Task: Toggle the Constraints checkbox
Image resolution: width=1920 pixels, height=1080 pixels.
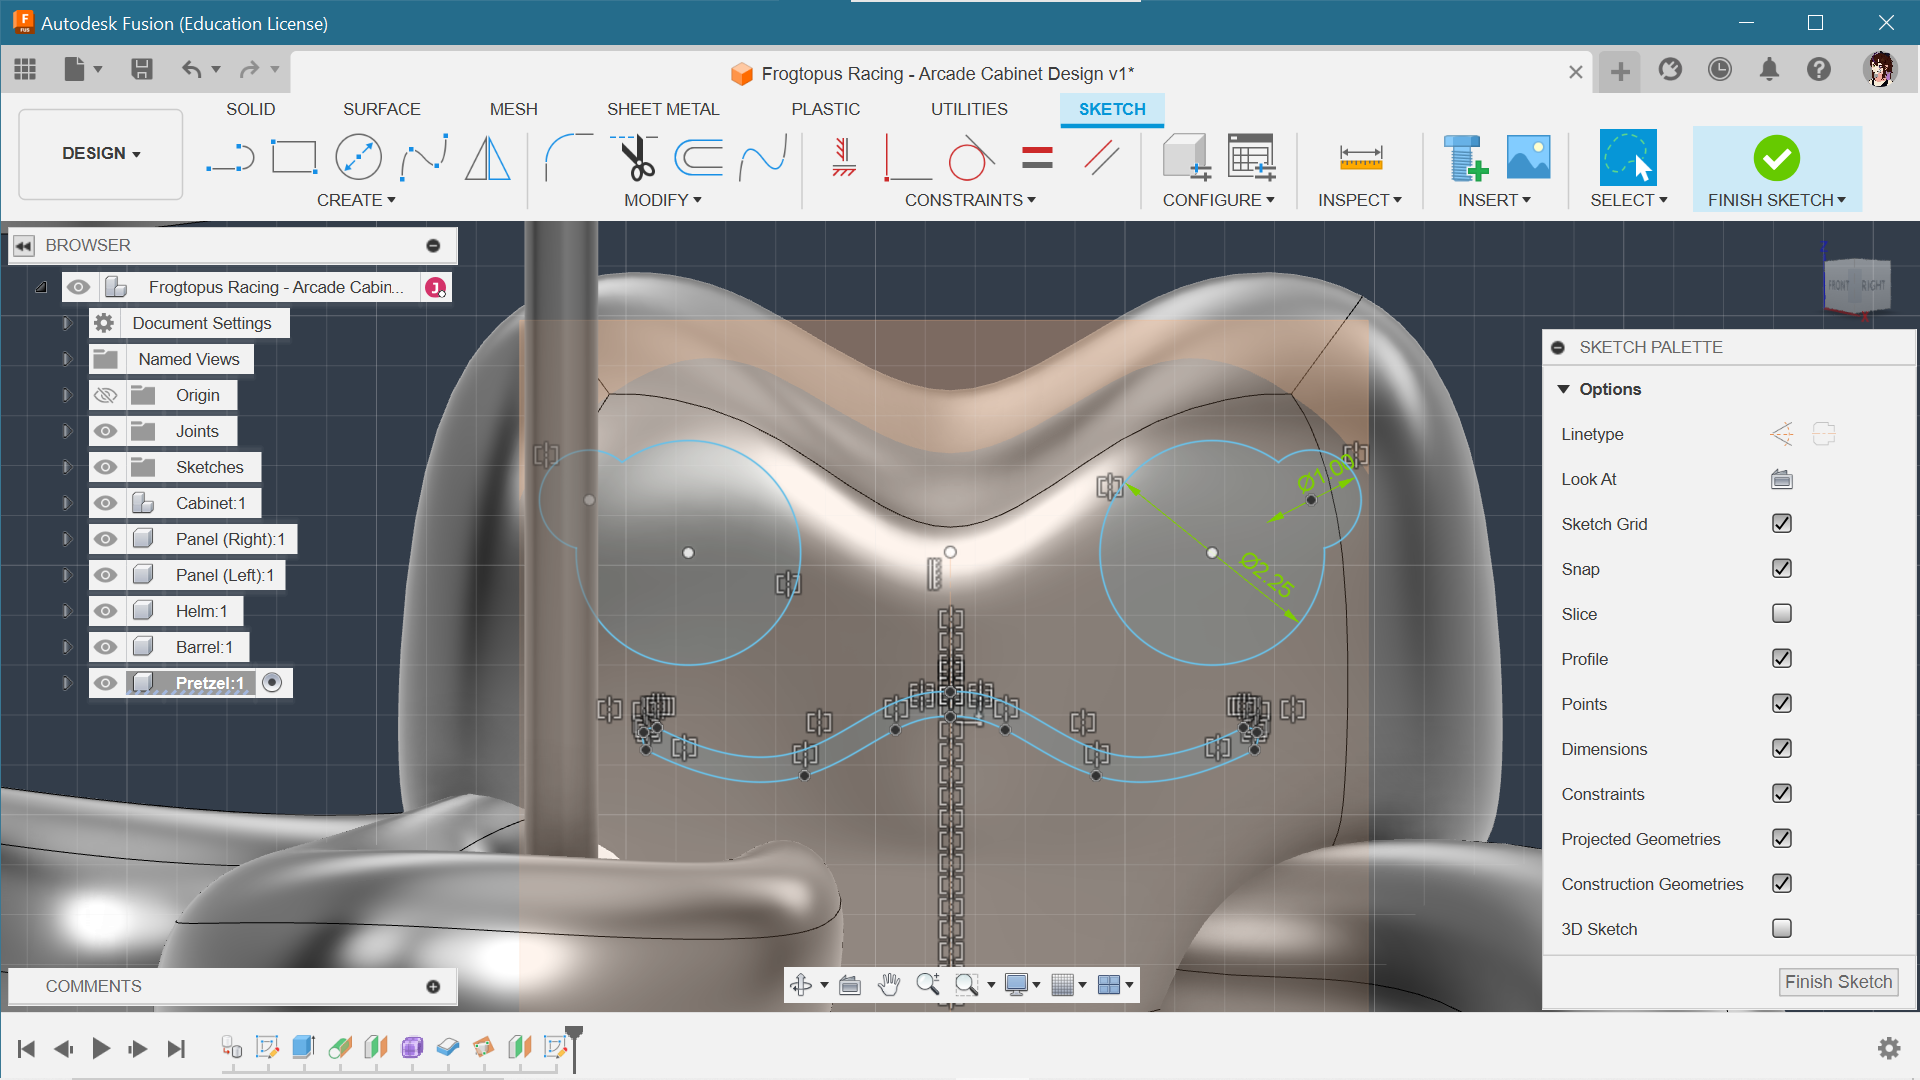Action: pos(1782,794)
